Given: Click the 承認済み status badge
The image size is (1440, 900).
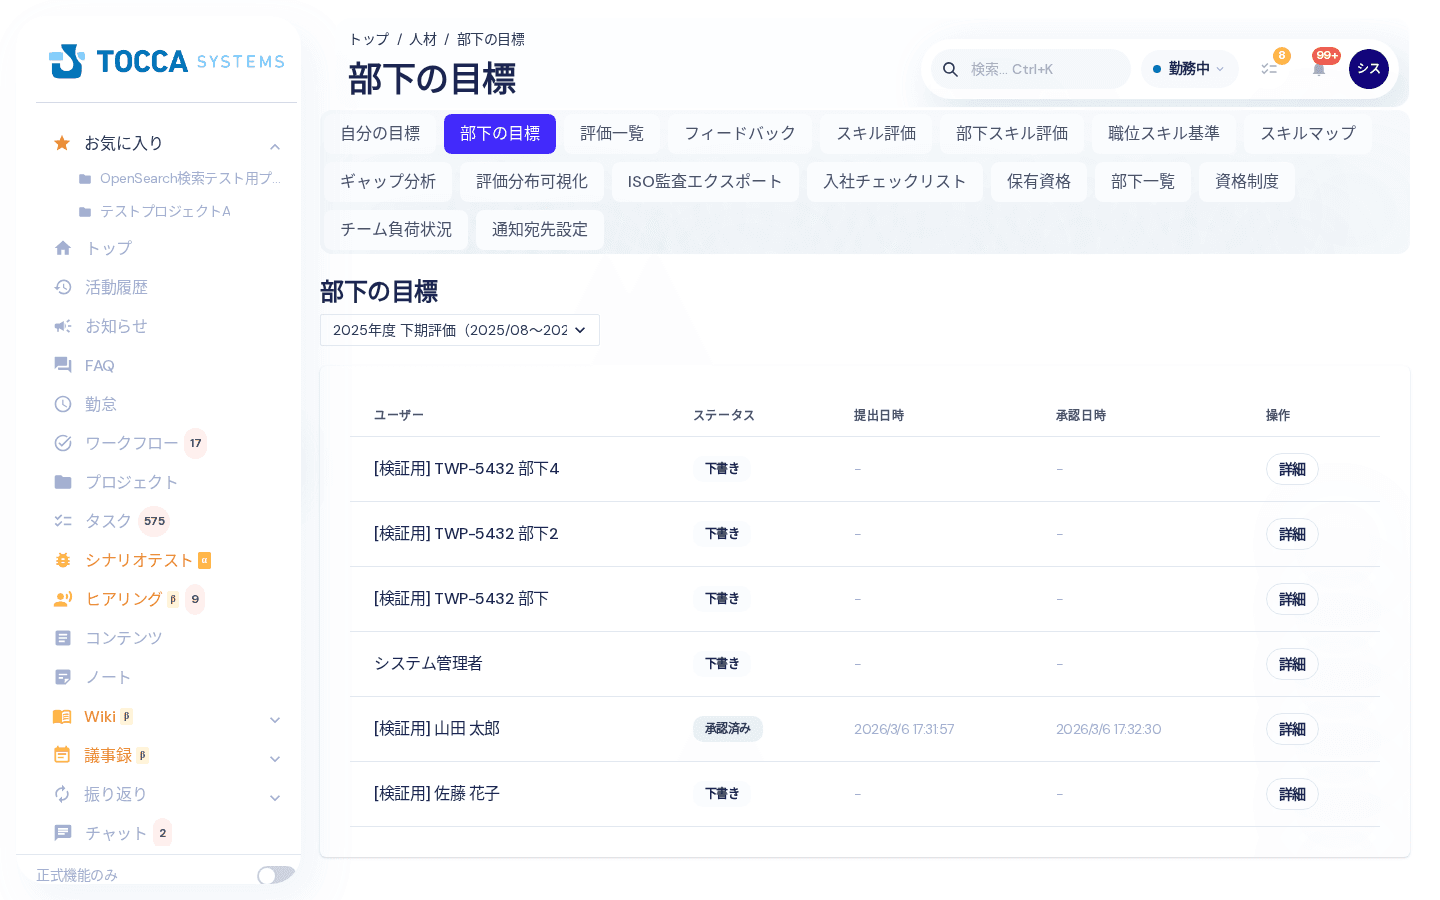Looking at the screenshot, I should pos(728,729).
